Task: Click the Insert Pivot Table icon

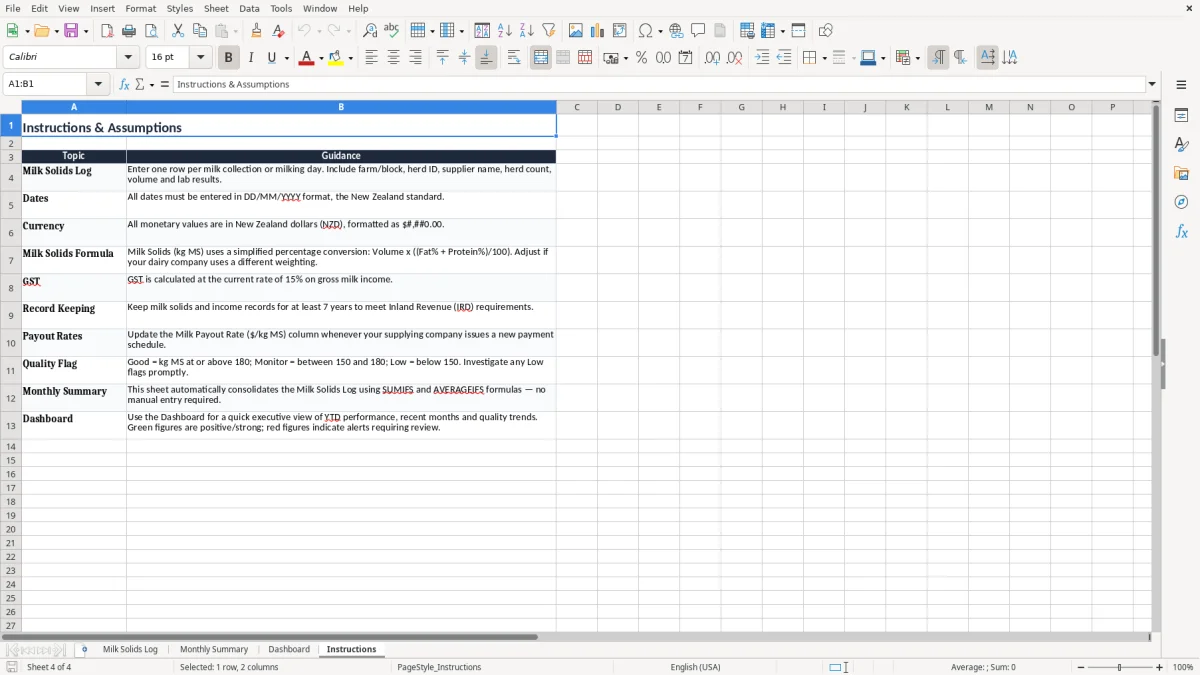Action: click(x=620, y=31)
